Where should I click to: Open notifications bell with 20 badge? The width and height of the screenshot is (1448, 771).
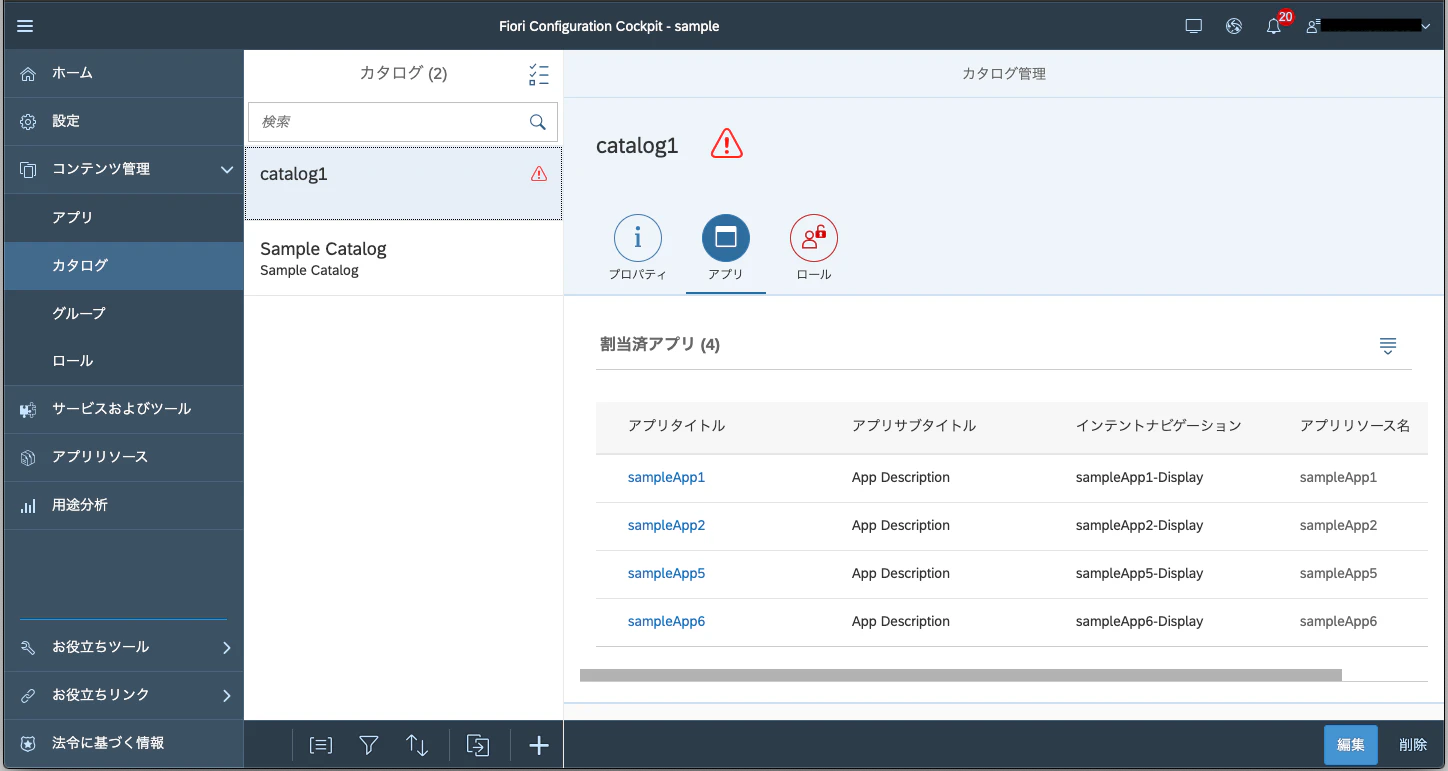(1275, 25)
